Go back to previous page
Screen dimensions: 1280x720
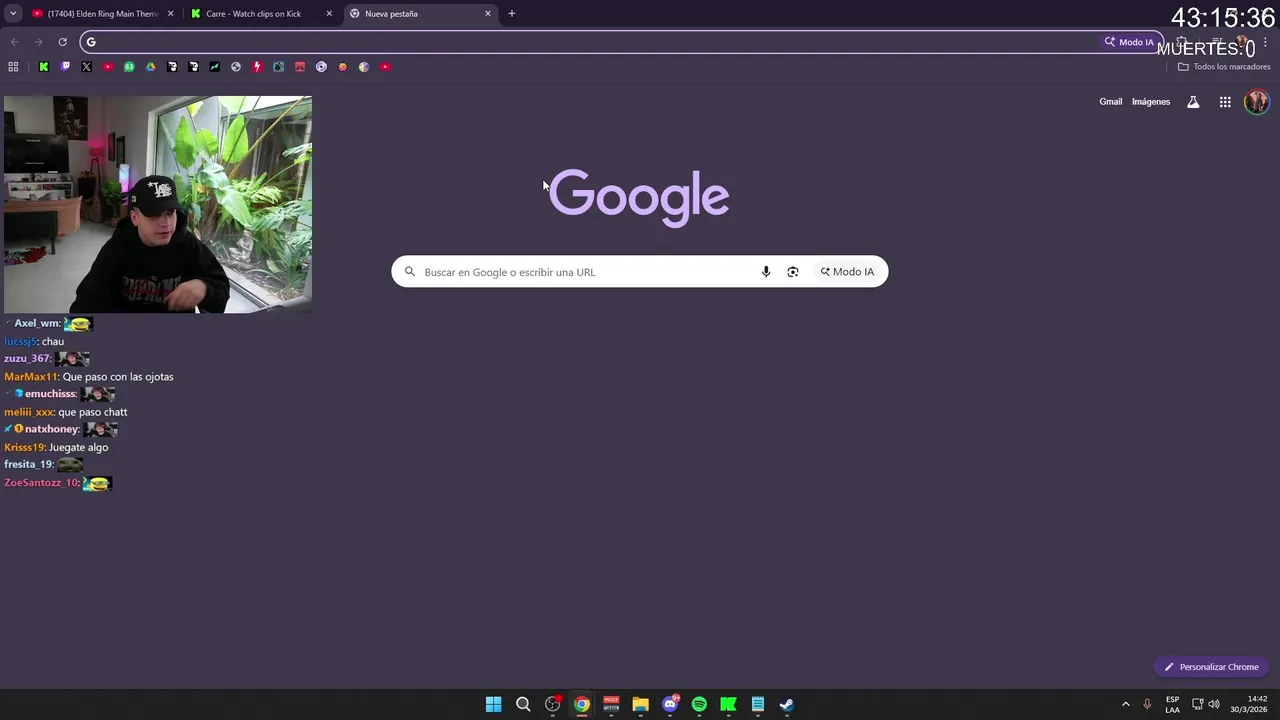pyautogui.click(x=14, y=42)
